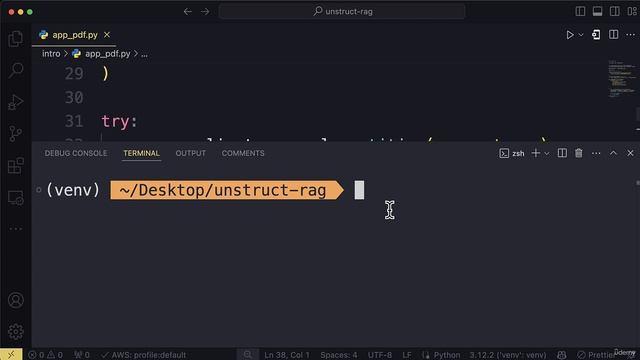The width and height of the screenshot is (640, 360).
Task: Open the Customize Layout icon
Action: coord(632,11)
